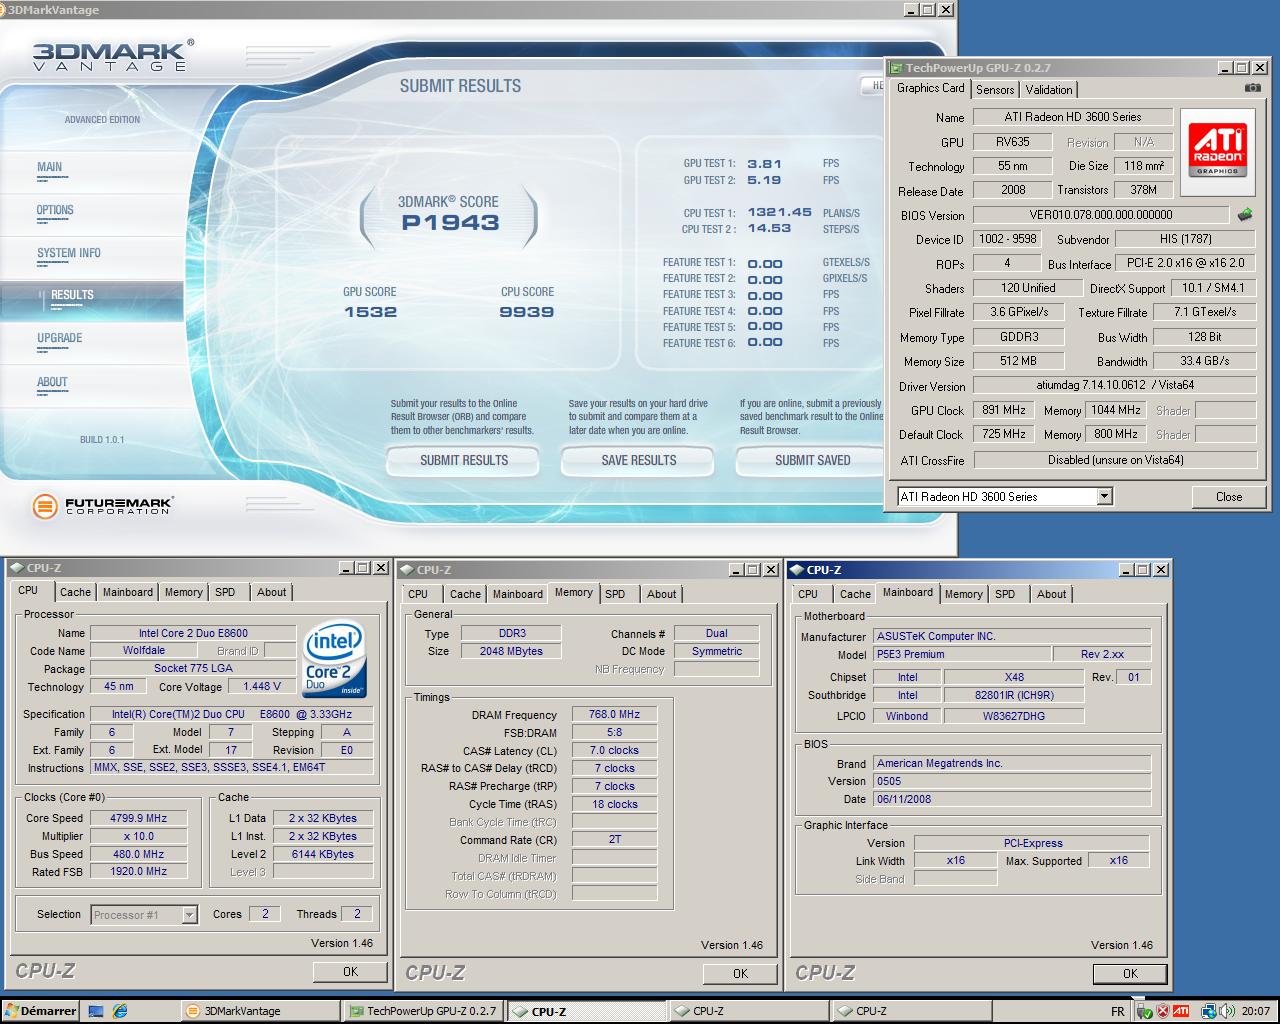Click the partially hidden HELP button in 3DMark

pyautogui.click(x=874, y=86)
